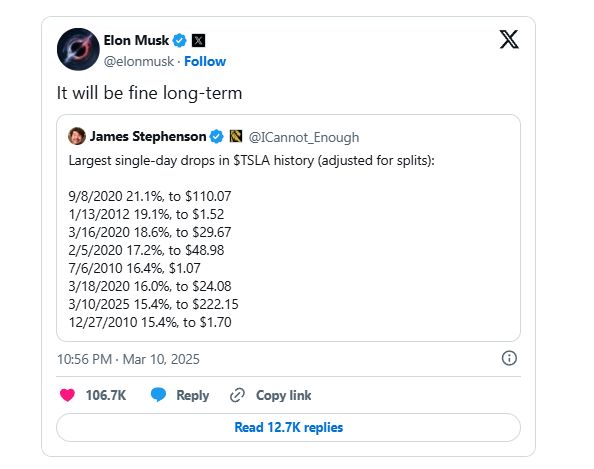594x469 pixels.
Task: Click the blue reply bubble icon
Action: pyautogui.click(x=158, y=395)
